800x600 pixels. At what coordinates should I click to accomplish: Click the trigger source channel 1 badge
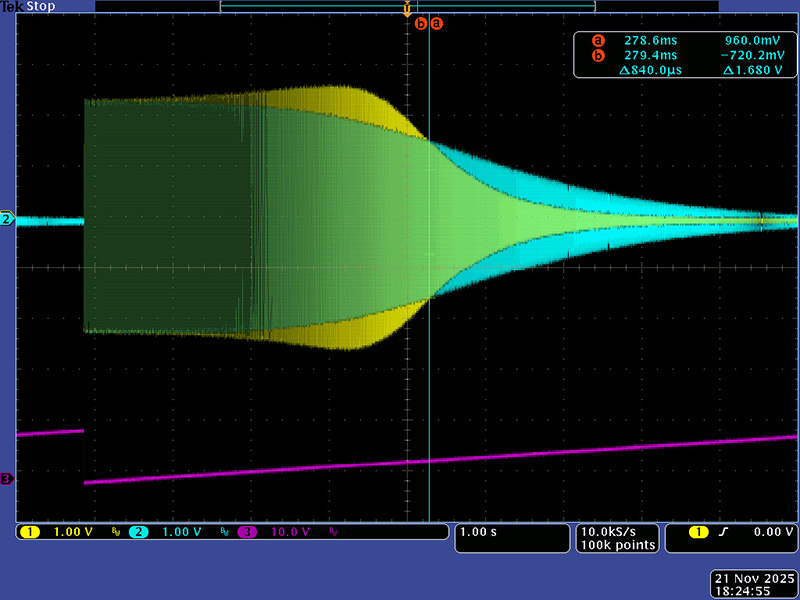(699, 532)
